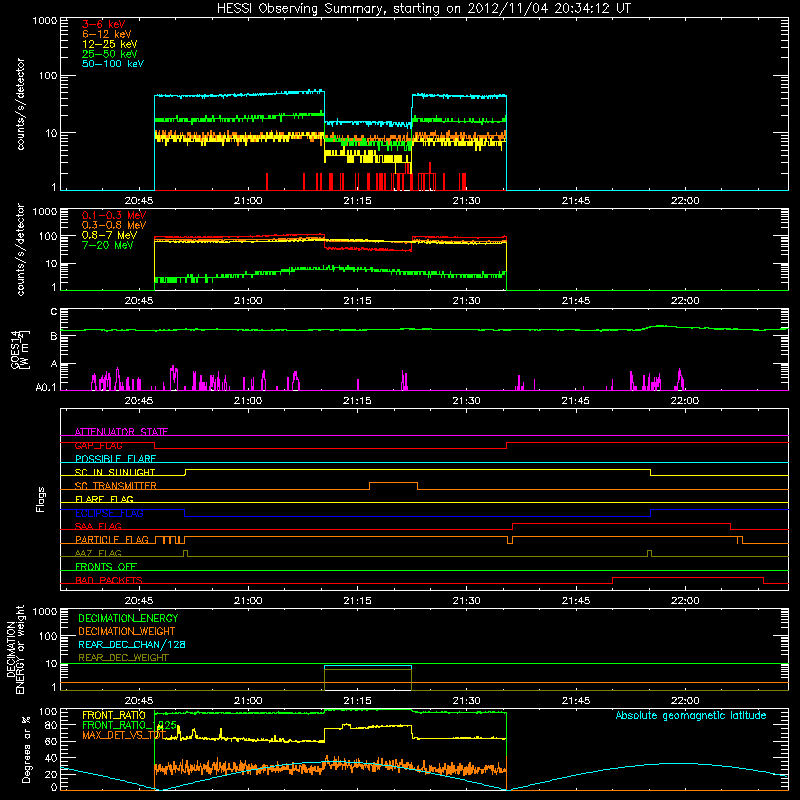The height and width of the screenshot is (800, 800).
Task: Pick the 50-100 keV legend label
Action: pos(113,64)
